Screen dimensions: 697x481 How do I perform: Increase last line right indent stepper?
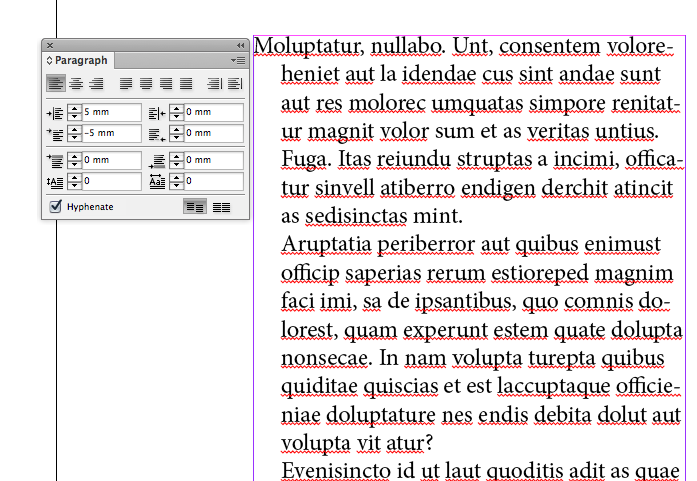click(x=176, y=129)
